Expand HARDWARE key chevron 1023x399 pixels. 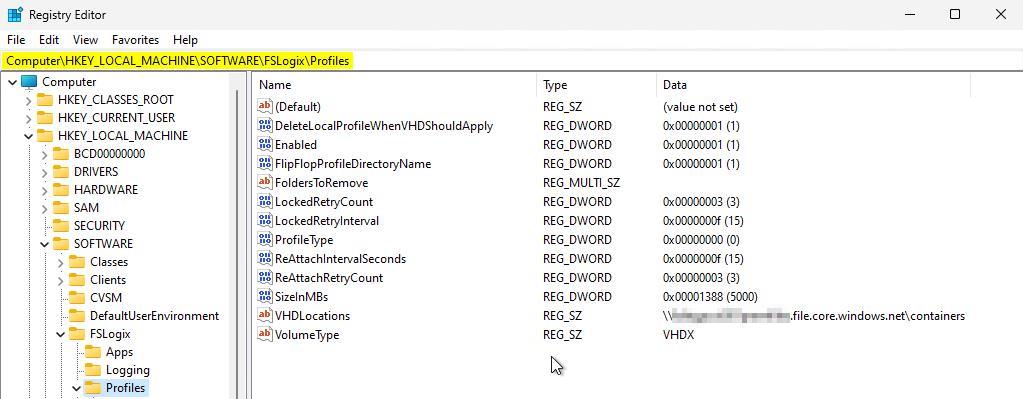pos(44,190)
